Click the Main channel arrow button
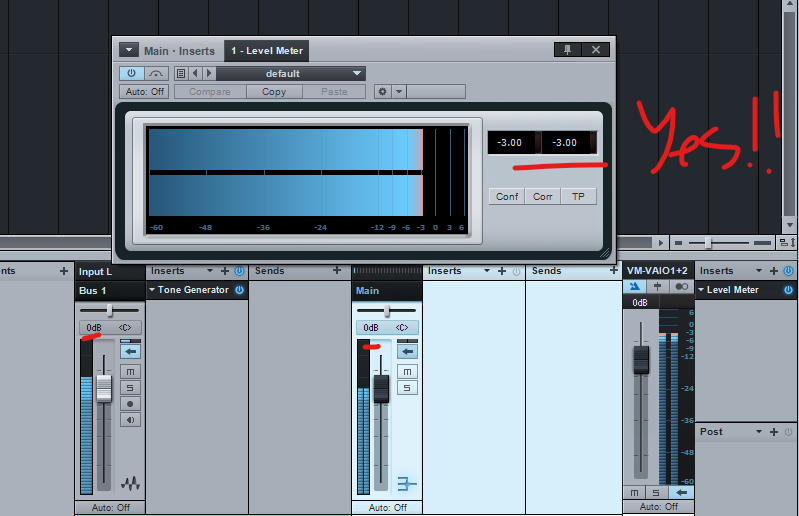799x516 pixels. click(407, 351)
